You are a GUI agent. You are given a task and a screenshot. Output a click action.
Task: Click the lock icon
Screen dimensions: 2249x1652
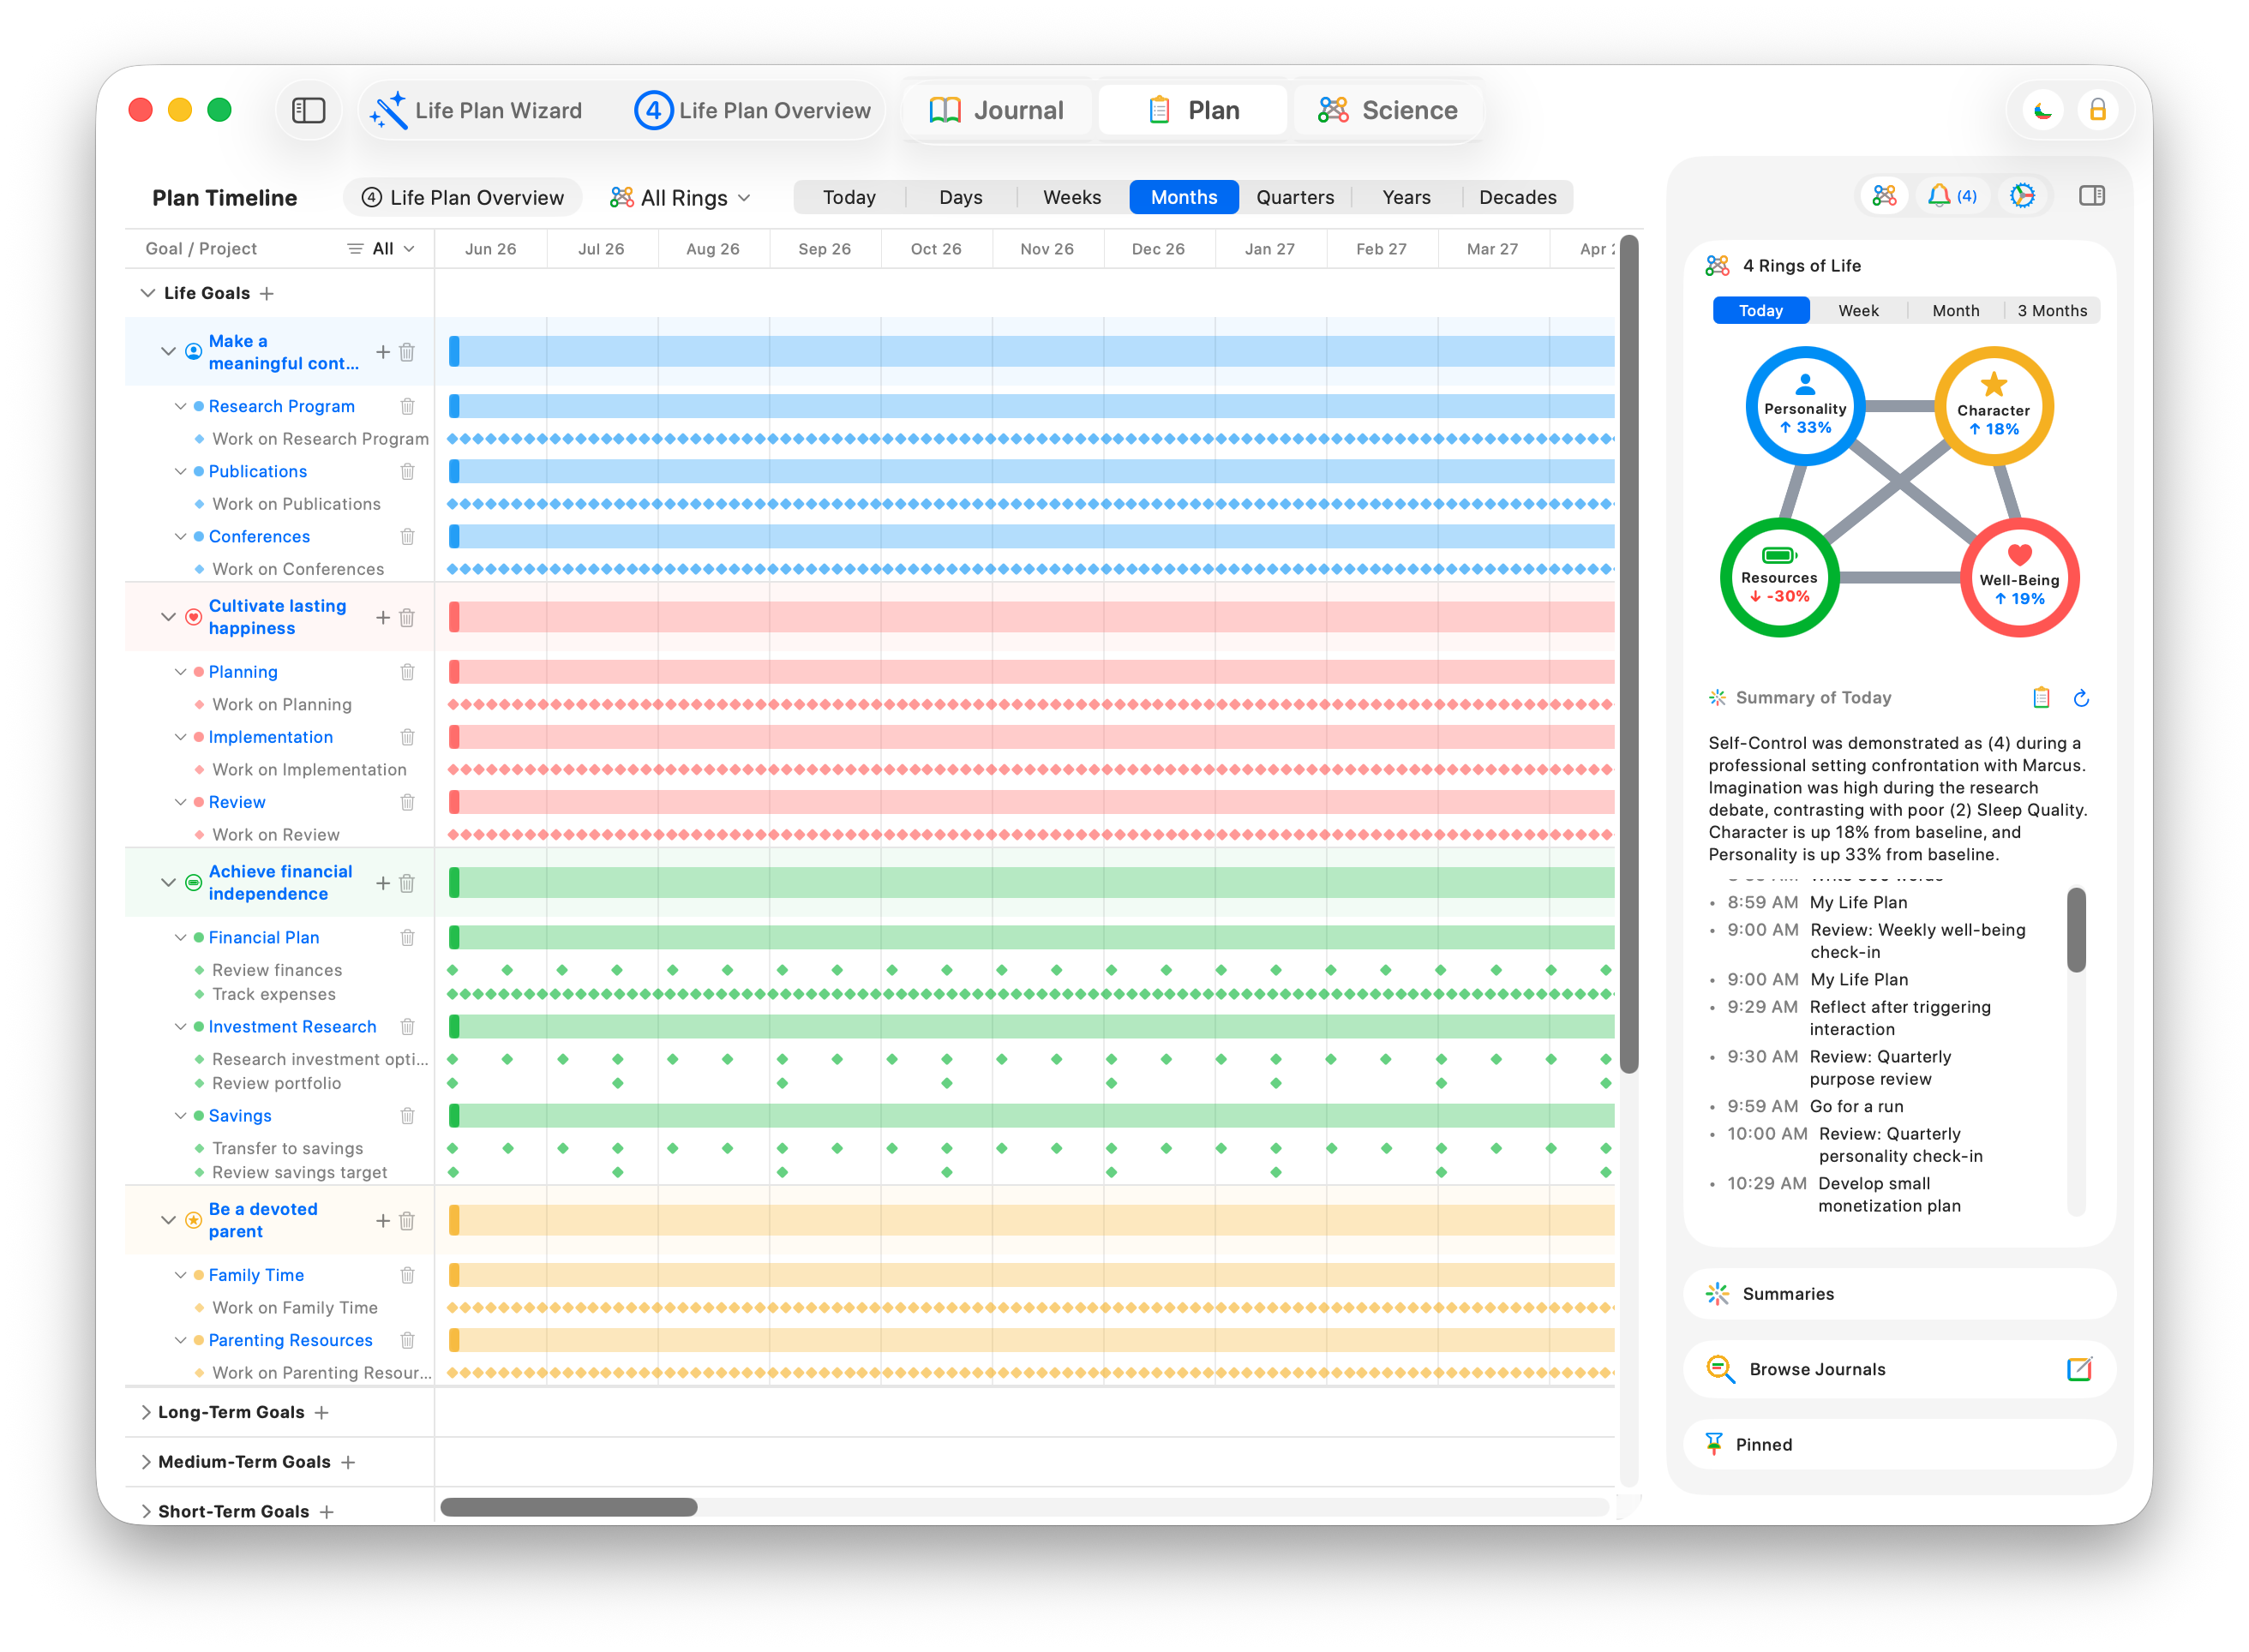pos(2097,110)
